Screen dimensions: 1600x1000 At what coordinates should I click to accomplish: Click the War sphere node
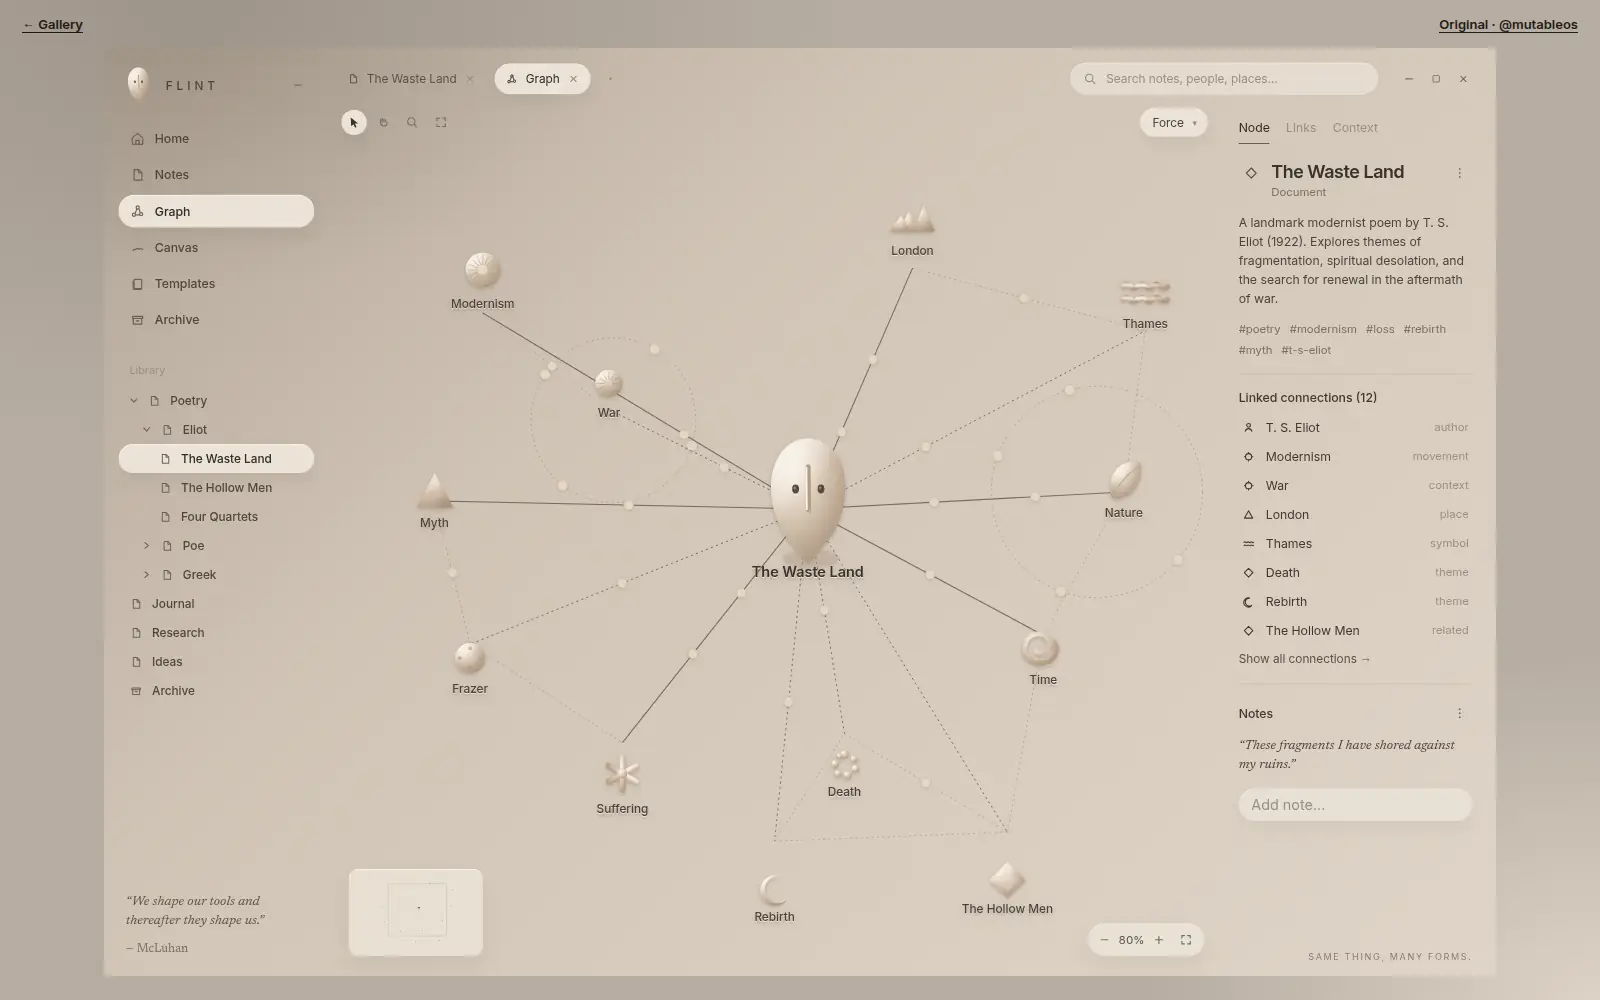click(608, 383)
